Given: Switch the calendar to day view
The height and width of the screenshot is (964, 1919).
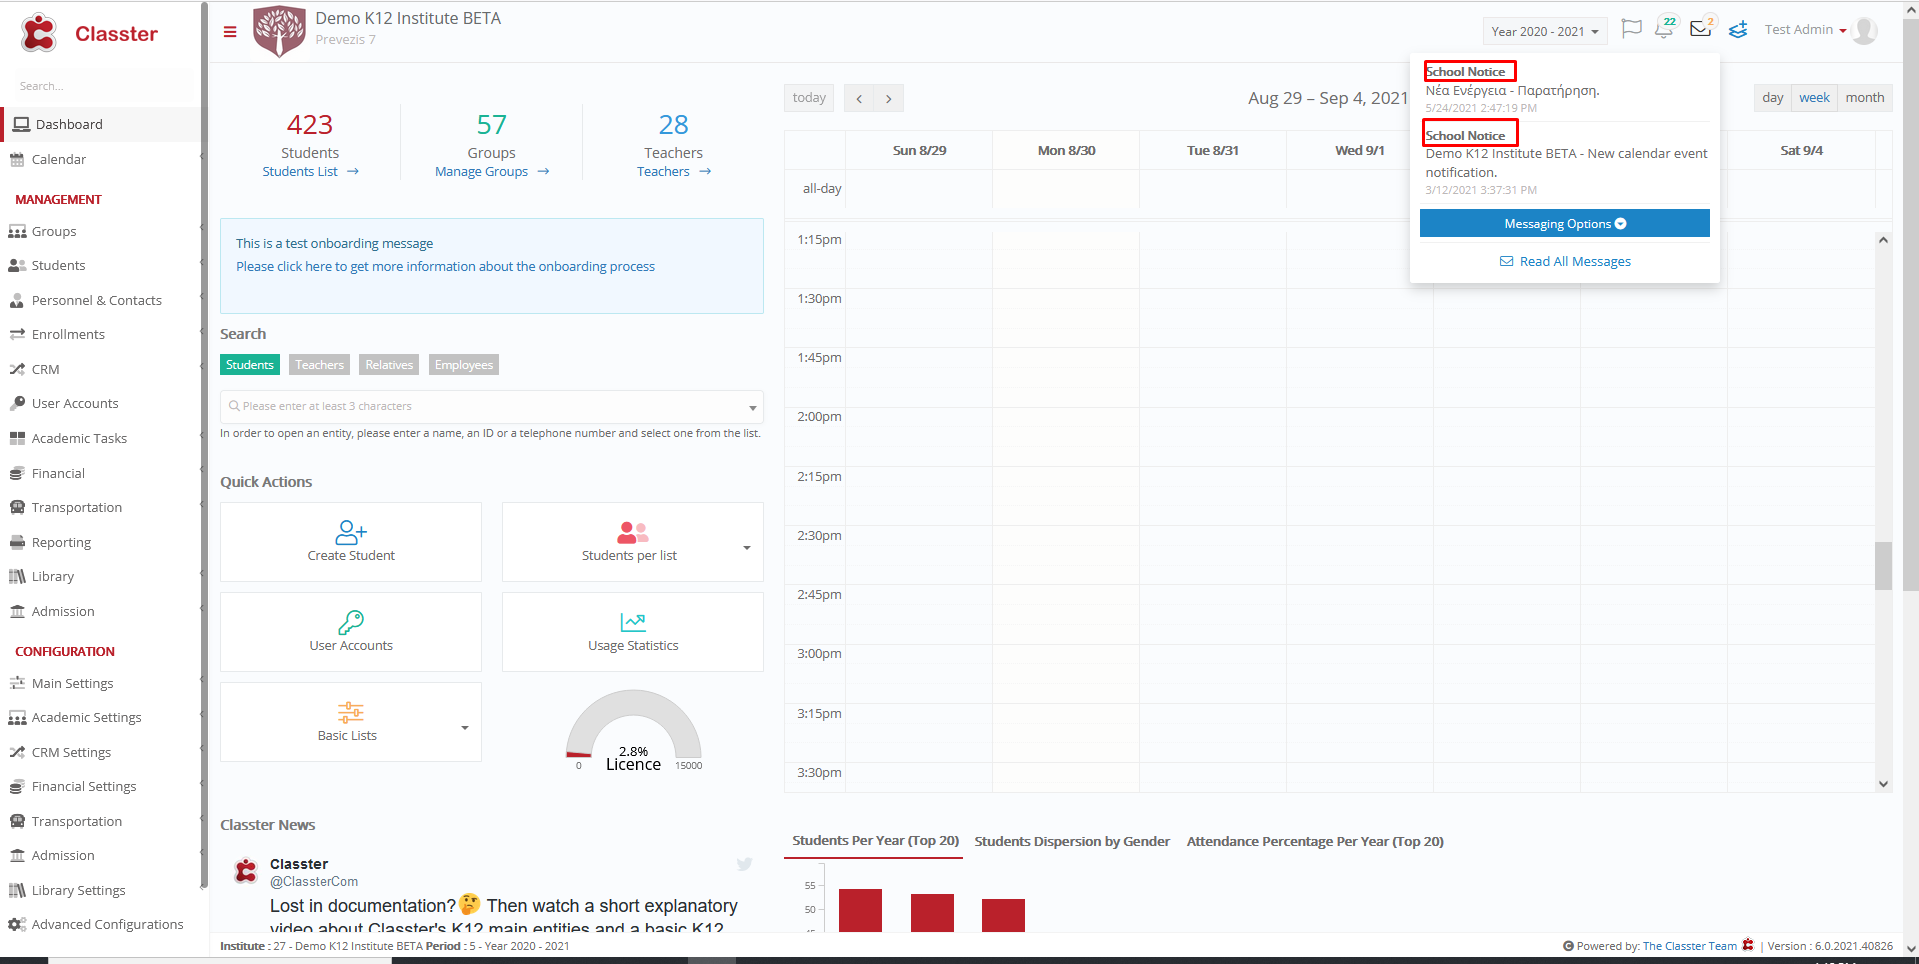Looking at the screenshot, I should point(1773,97).
